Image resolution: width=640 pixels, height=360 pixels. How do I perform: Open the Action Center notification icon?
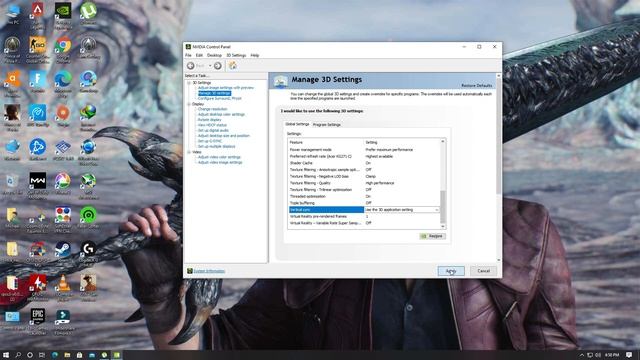(x=629, y=355)
